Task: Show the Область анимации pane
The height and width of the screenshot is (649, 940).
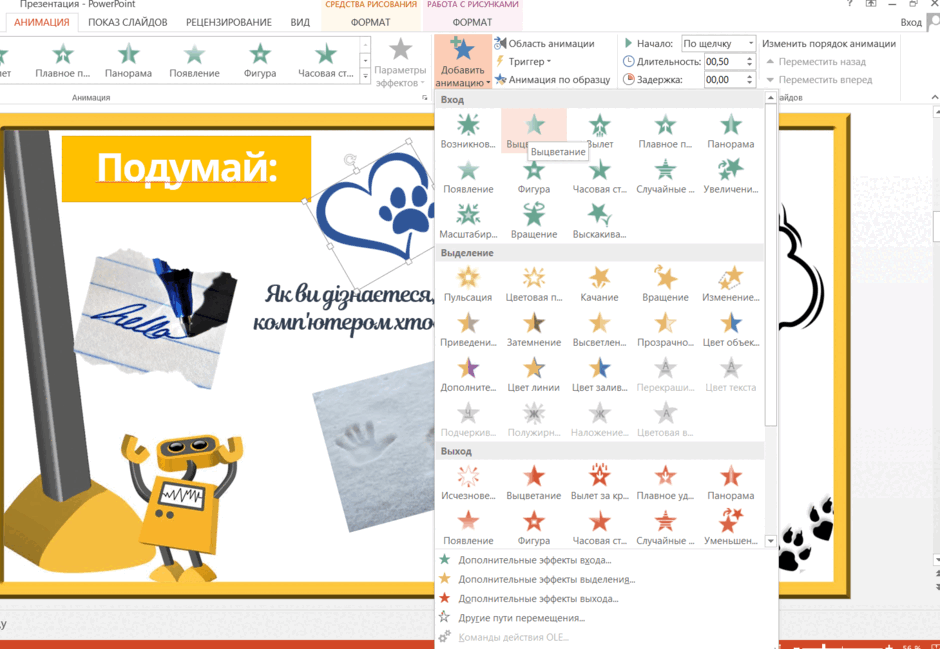Action: click(544, 43)
